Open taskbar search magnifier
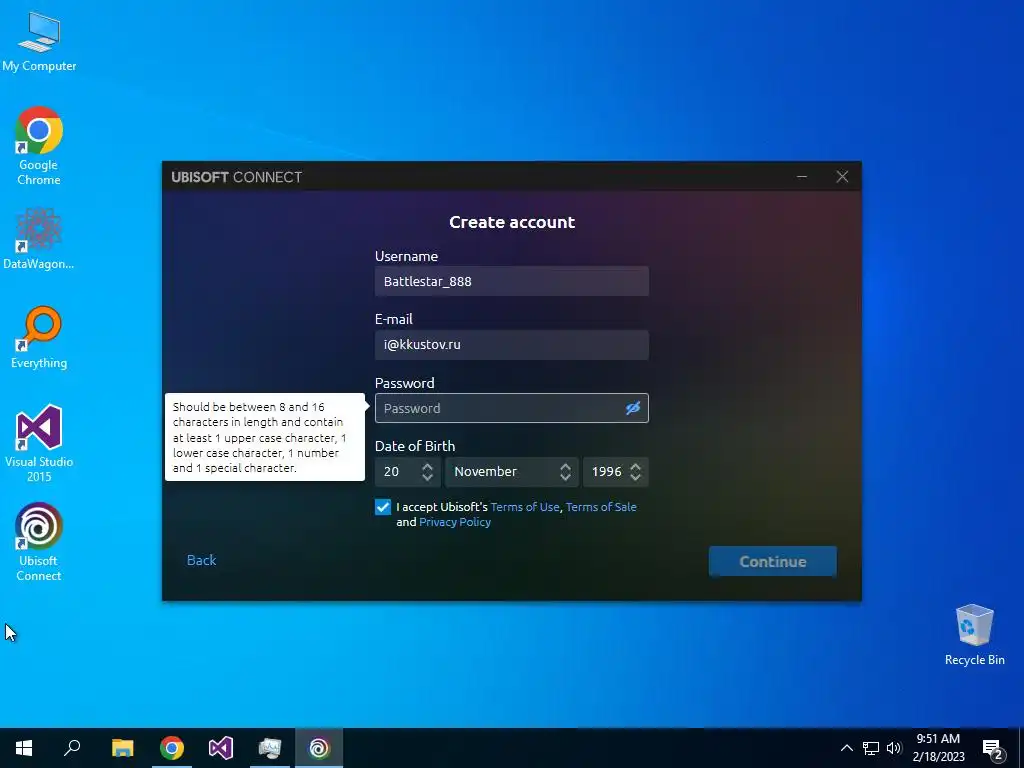This screenshot has height=768, width=1024. pos(72,748)
